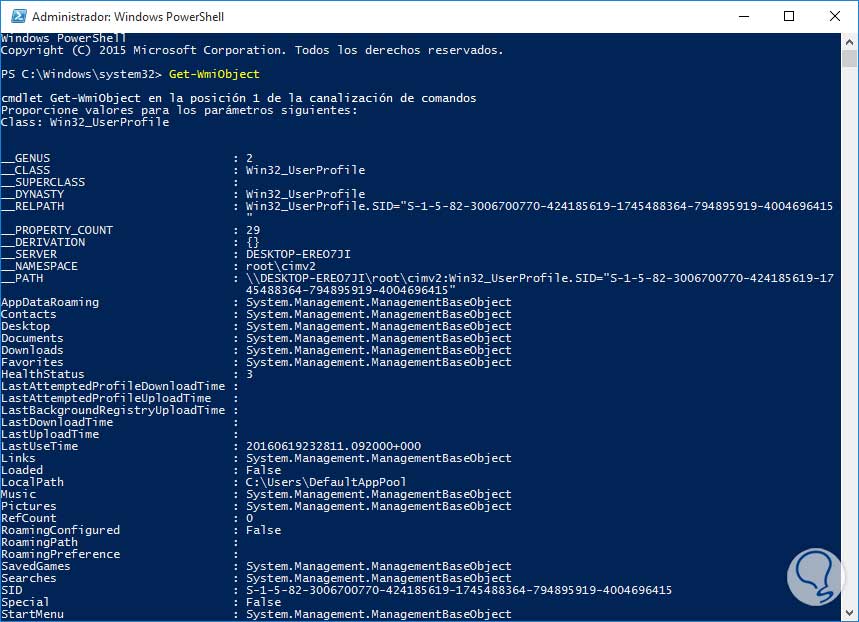Click the RoamingConfigured False value
Viewport: 859px width, 622px height.
pos(263,530)
